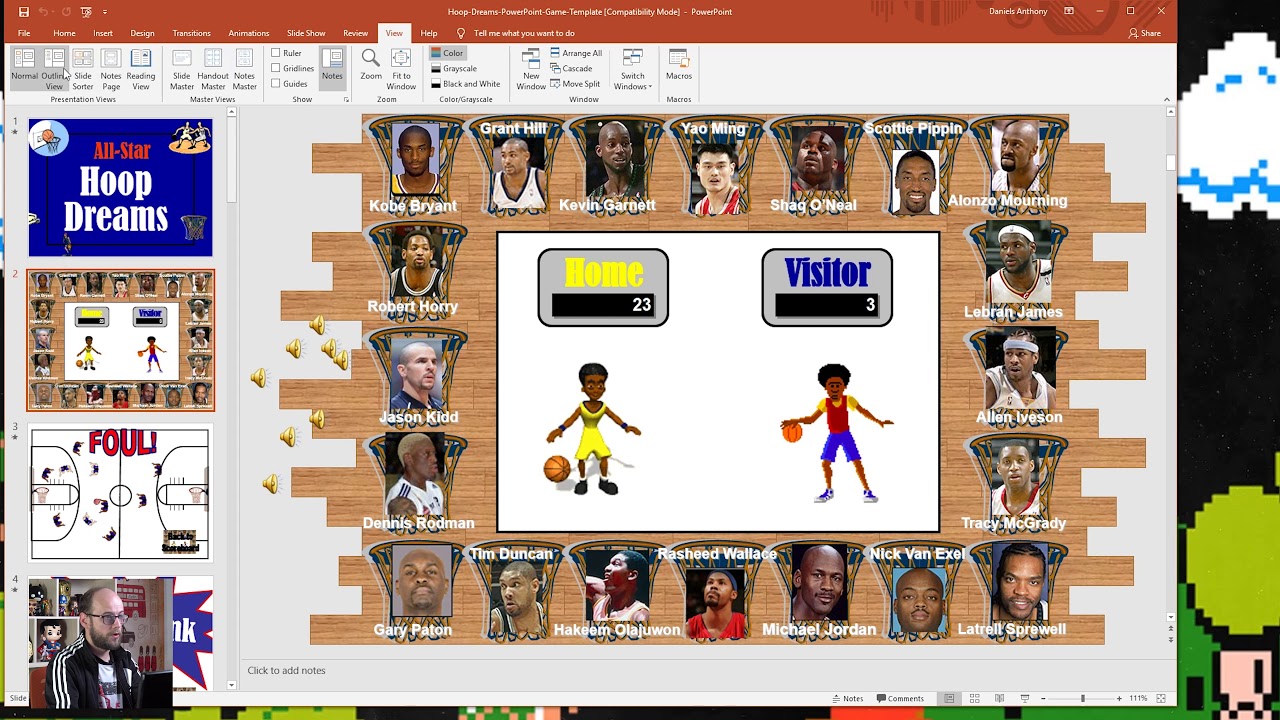This screenshot has width=1280, height=720.
Task: Click Arrange All windows
Action: pyautogui.click(x=576, y=53)
